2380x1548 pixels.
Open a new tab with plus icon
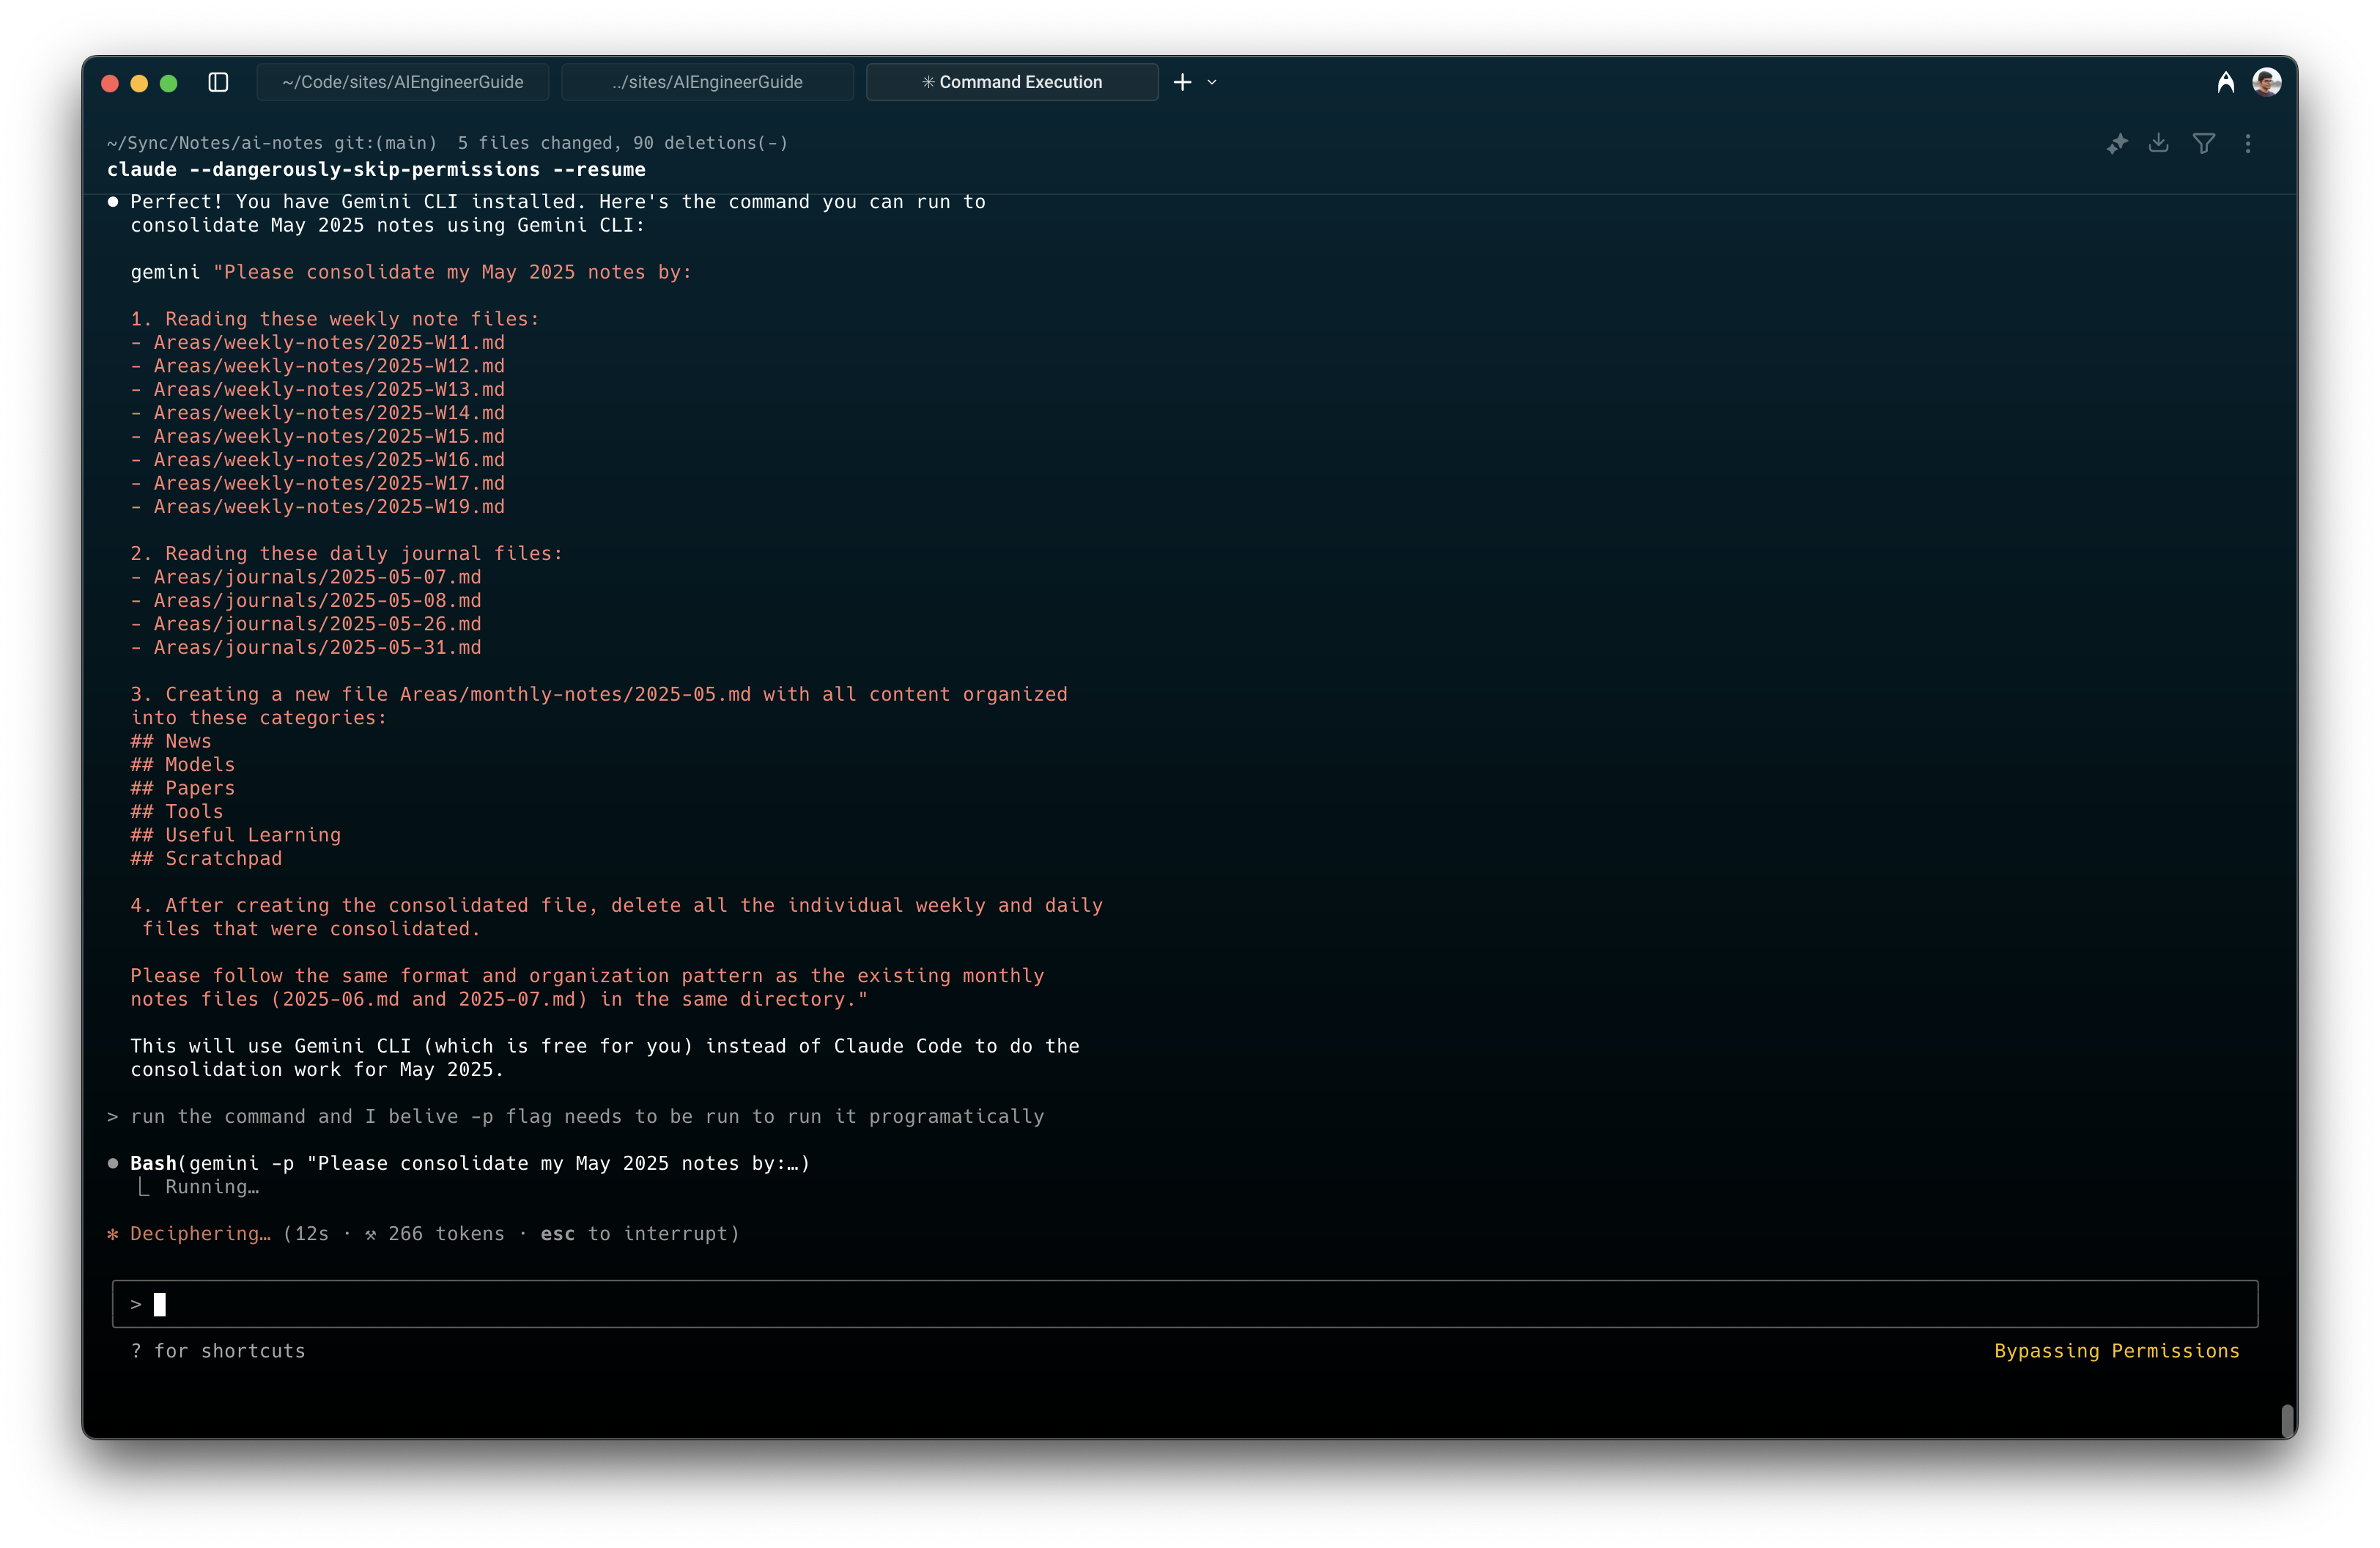(x=1182, y=82)
